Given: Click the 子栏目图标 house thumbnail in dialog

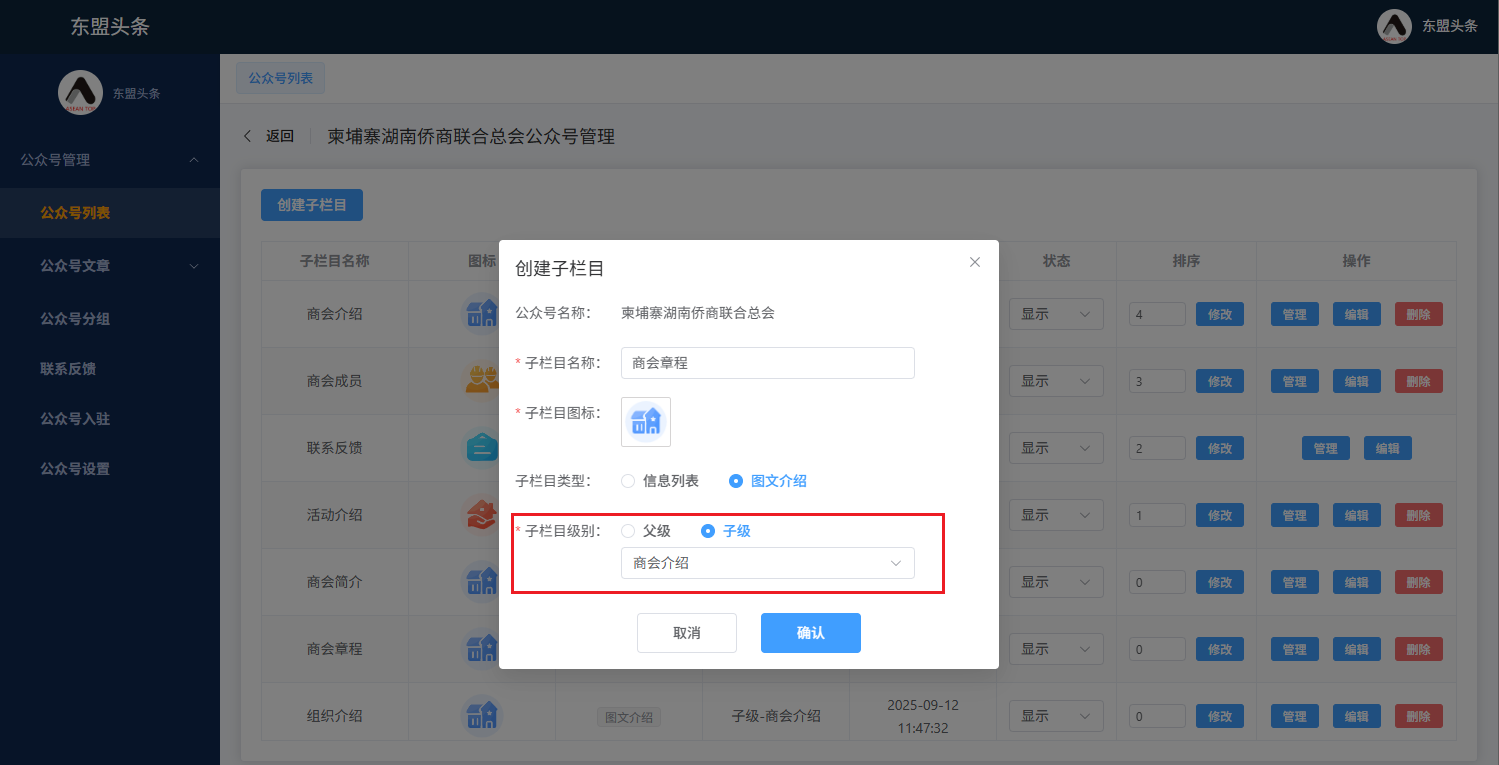Looking at the screenshot, I should (646, 421).
